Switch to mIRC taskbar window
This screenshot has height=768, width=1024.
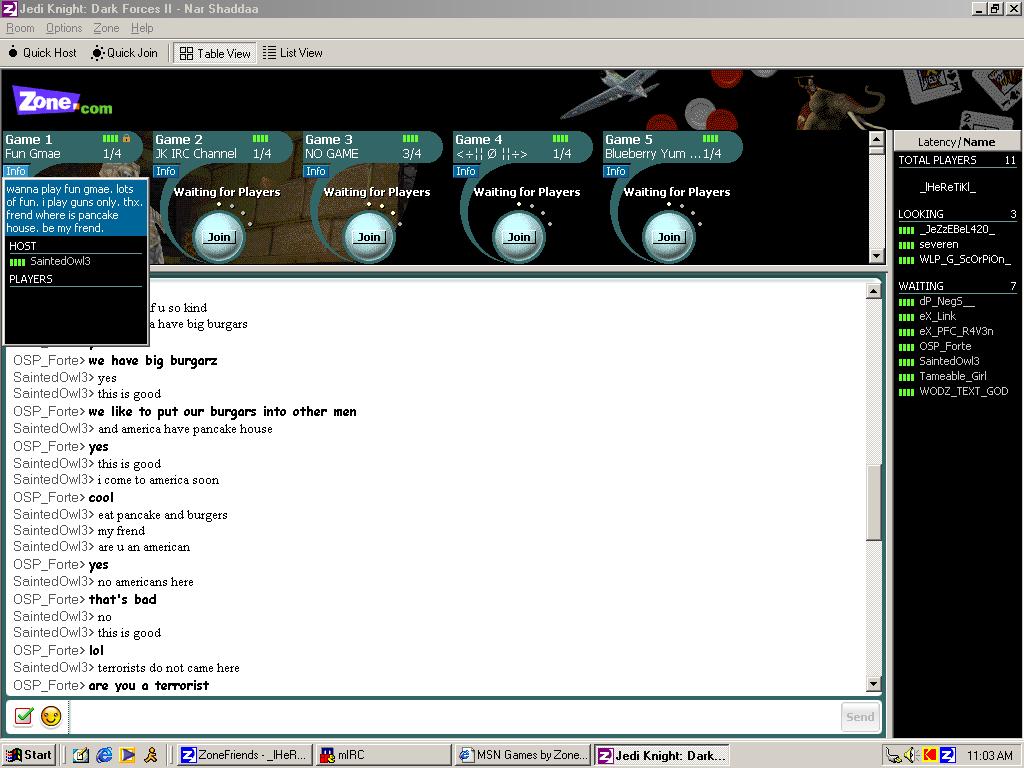coord(383,756)
